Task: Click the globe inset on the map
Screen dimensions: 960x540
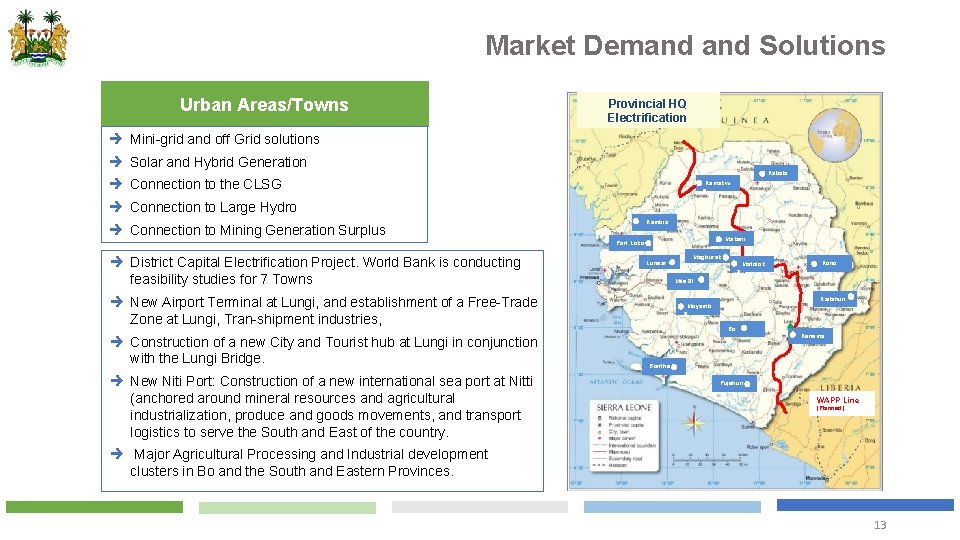Action: pyautogui.click(x=834, y=135)
